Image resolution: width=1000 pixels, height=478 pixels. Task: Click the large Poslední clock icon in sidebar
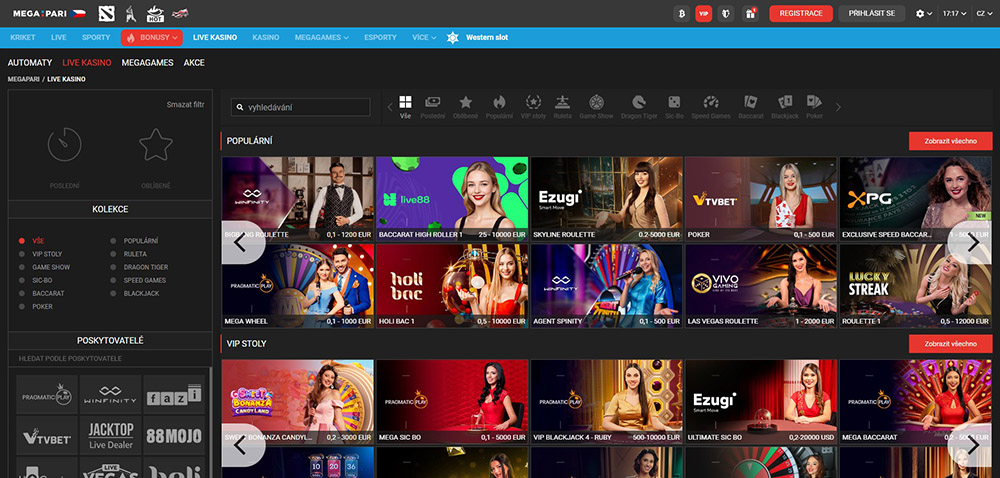[x=64, y=145]
